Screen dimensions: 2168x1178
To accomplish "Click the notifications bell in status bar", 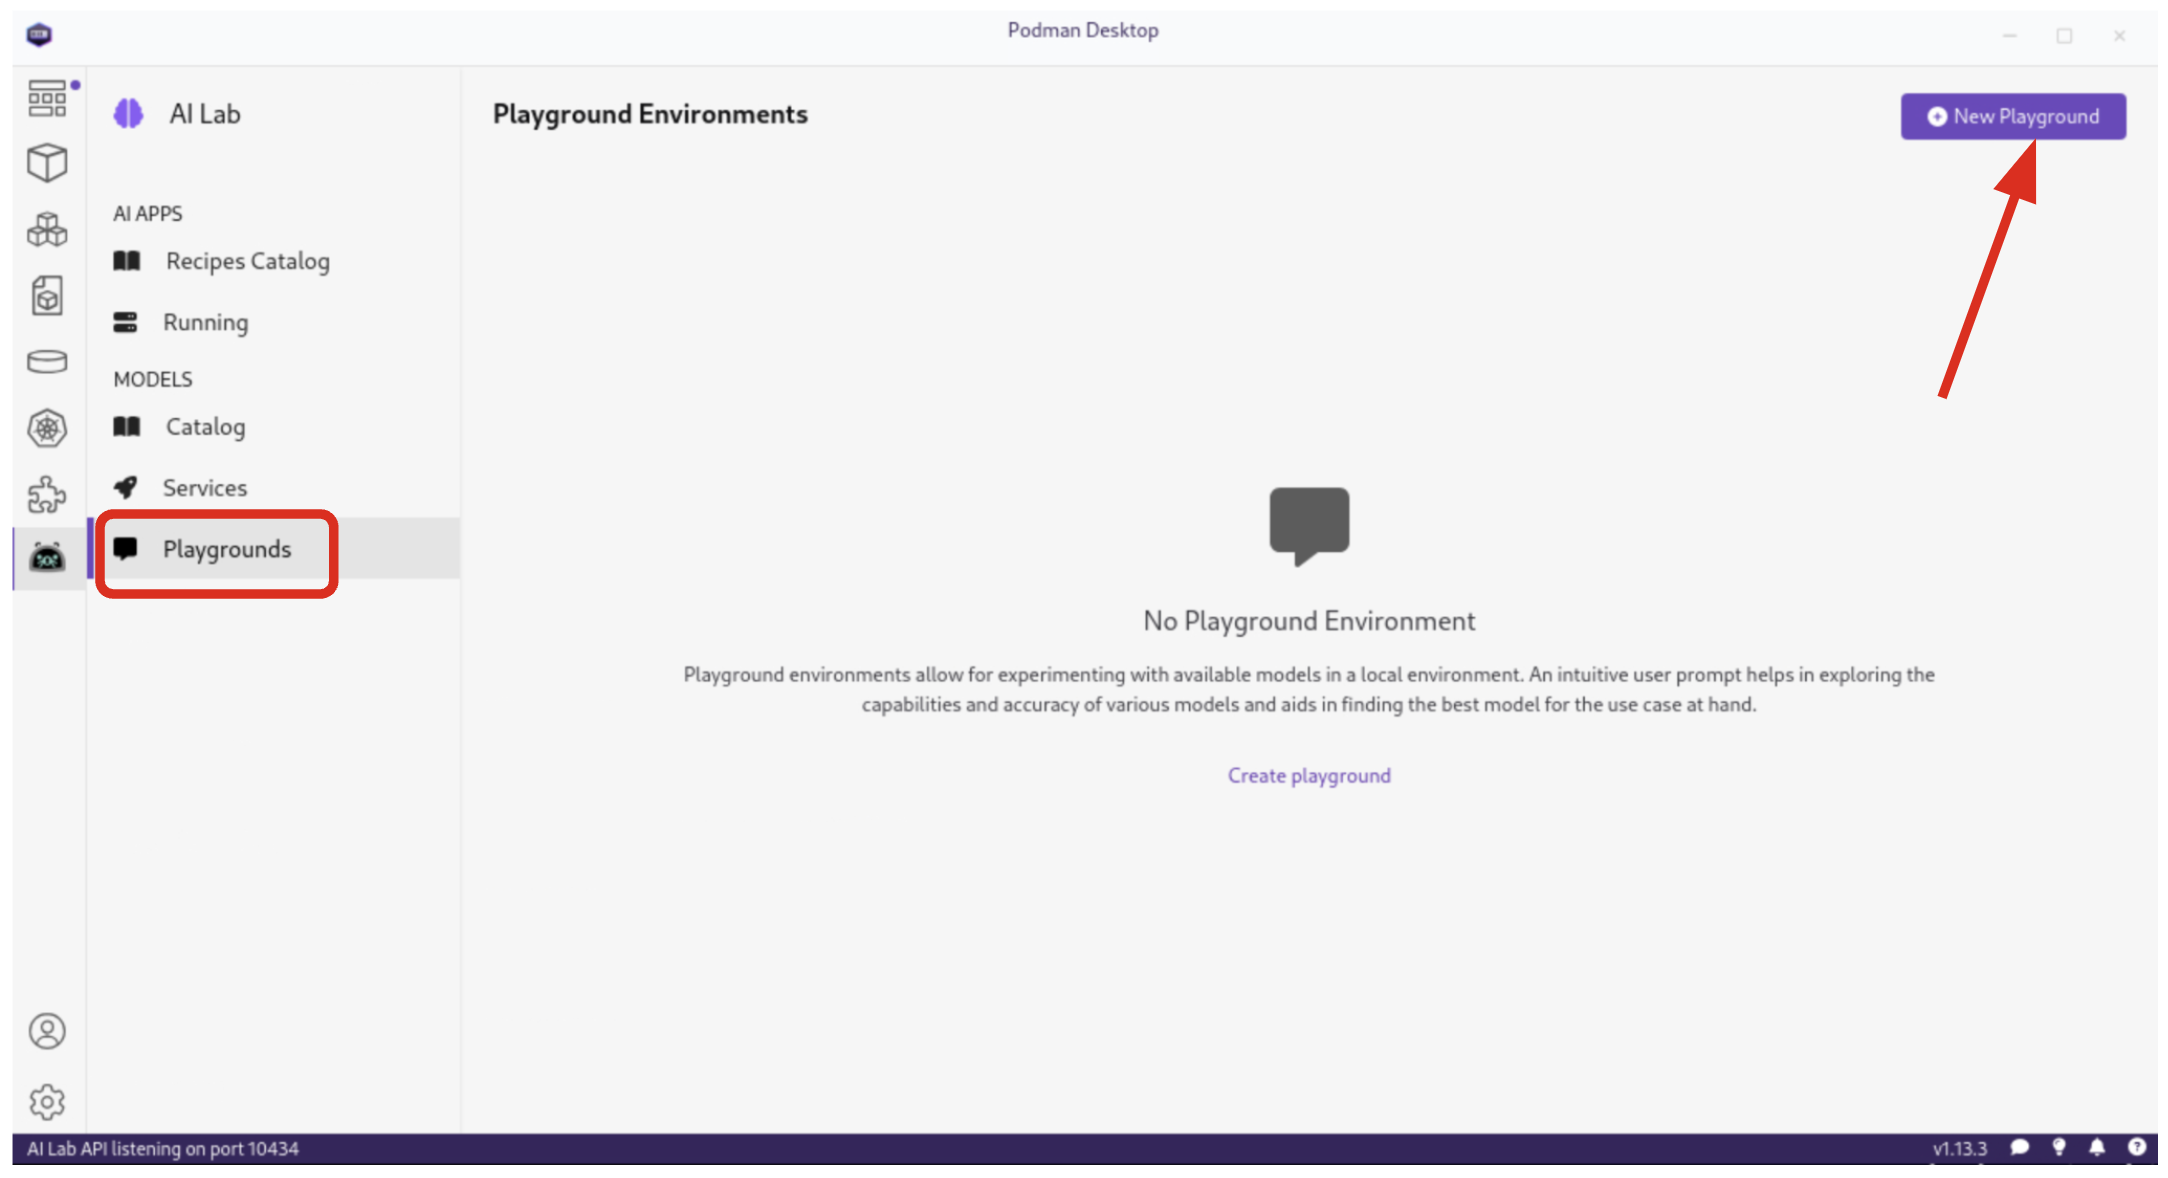I will 2097,1147.
